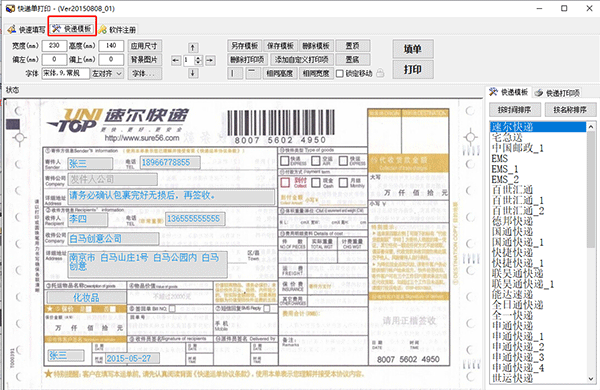Click the template list scrollbar down arrow
The image size is (600, 390).
click(x=591, y=379)
